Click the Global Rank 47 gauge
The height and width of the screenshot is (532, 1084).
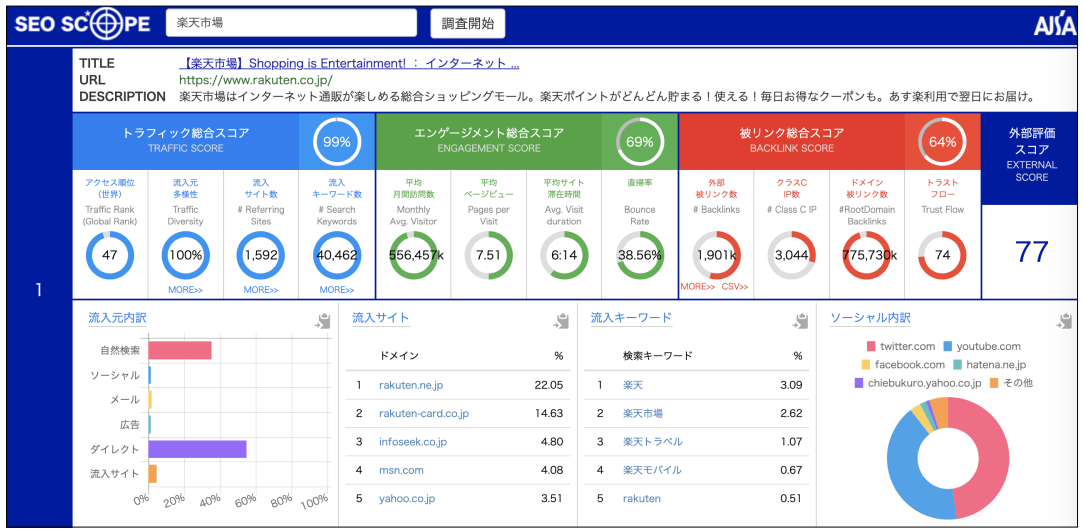coord(110,255)
